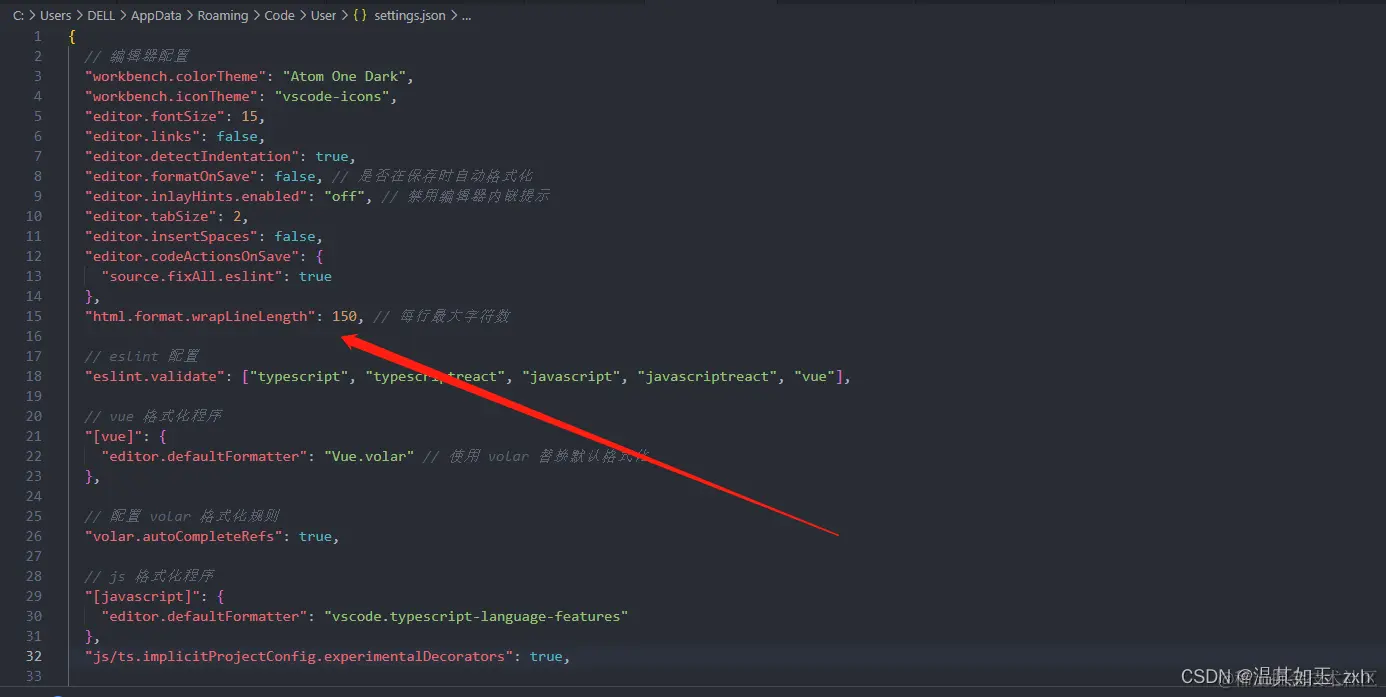Click false value of editor.links

237,136
